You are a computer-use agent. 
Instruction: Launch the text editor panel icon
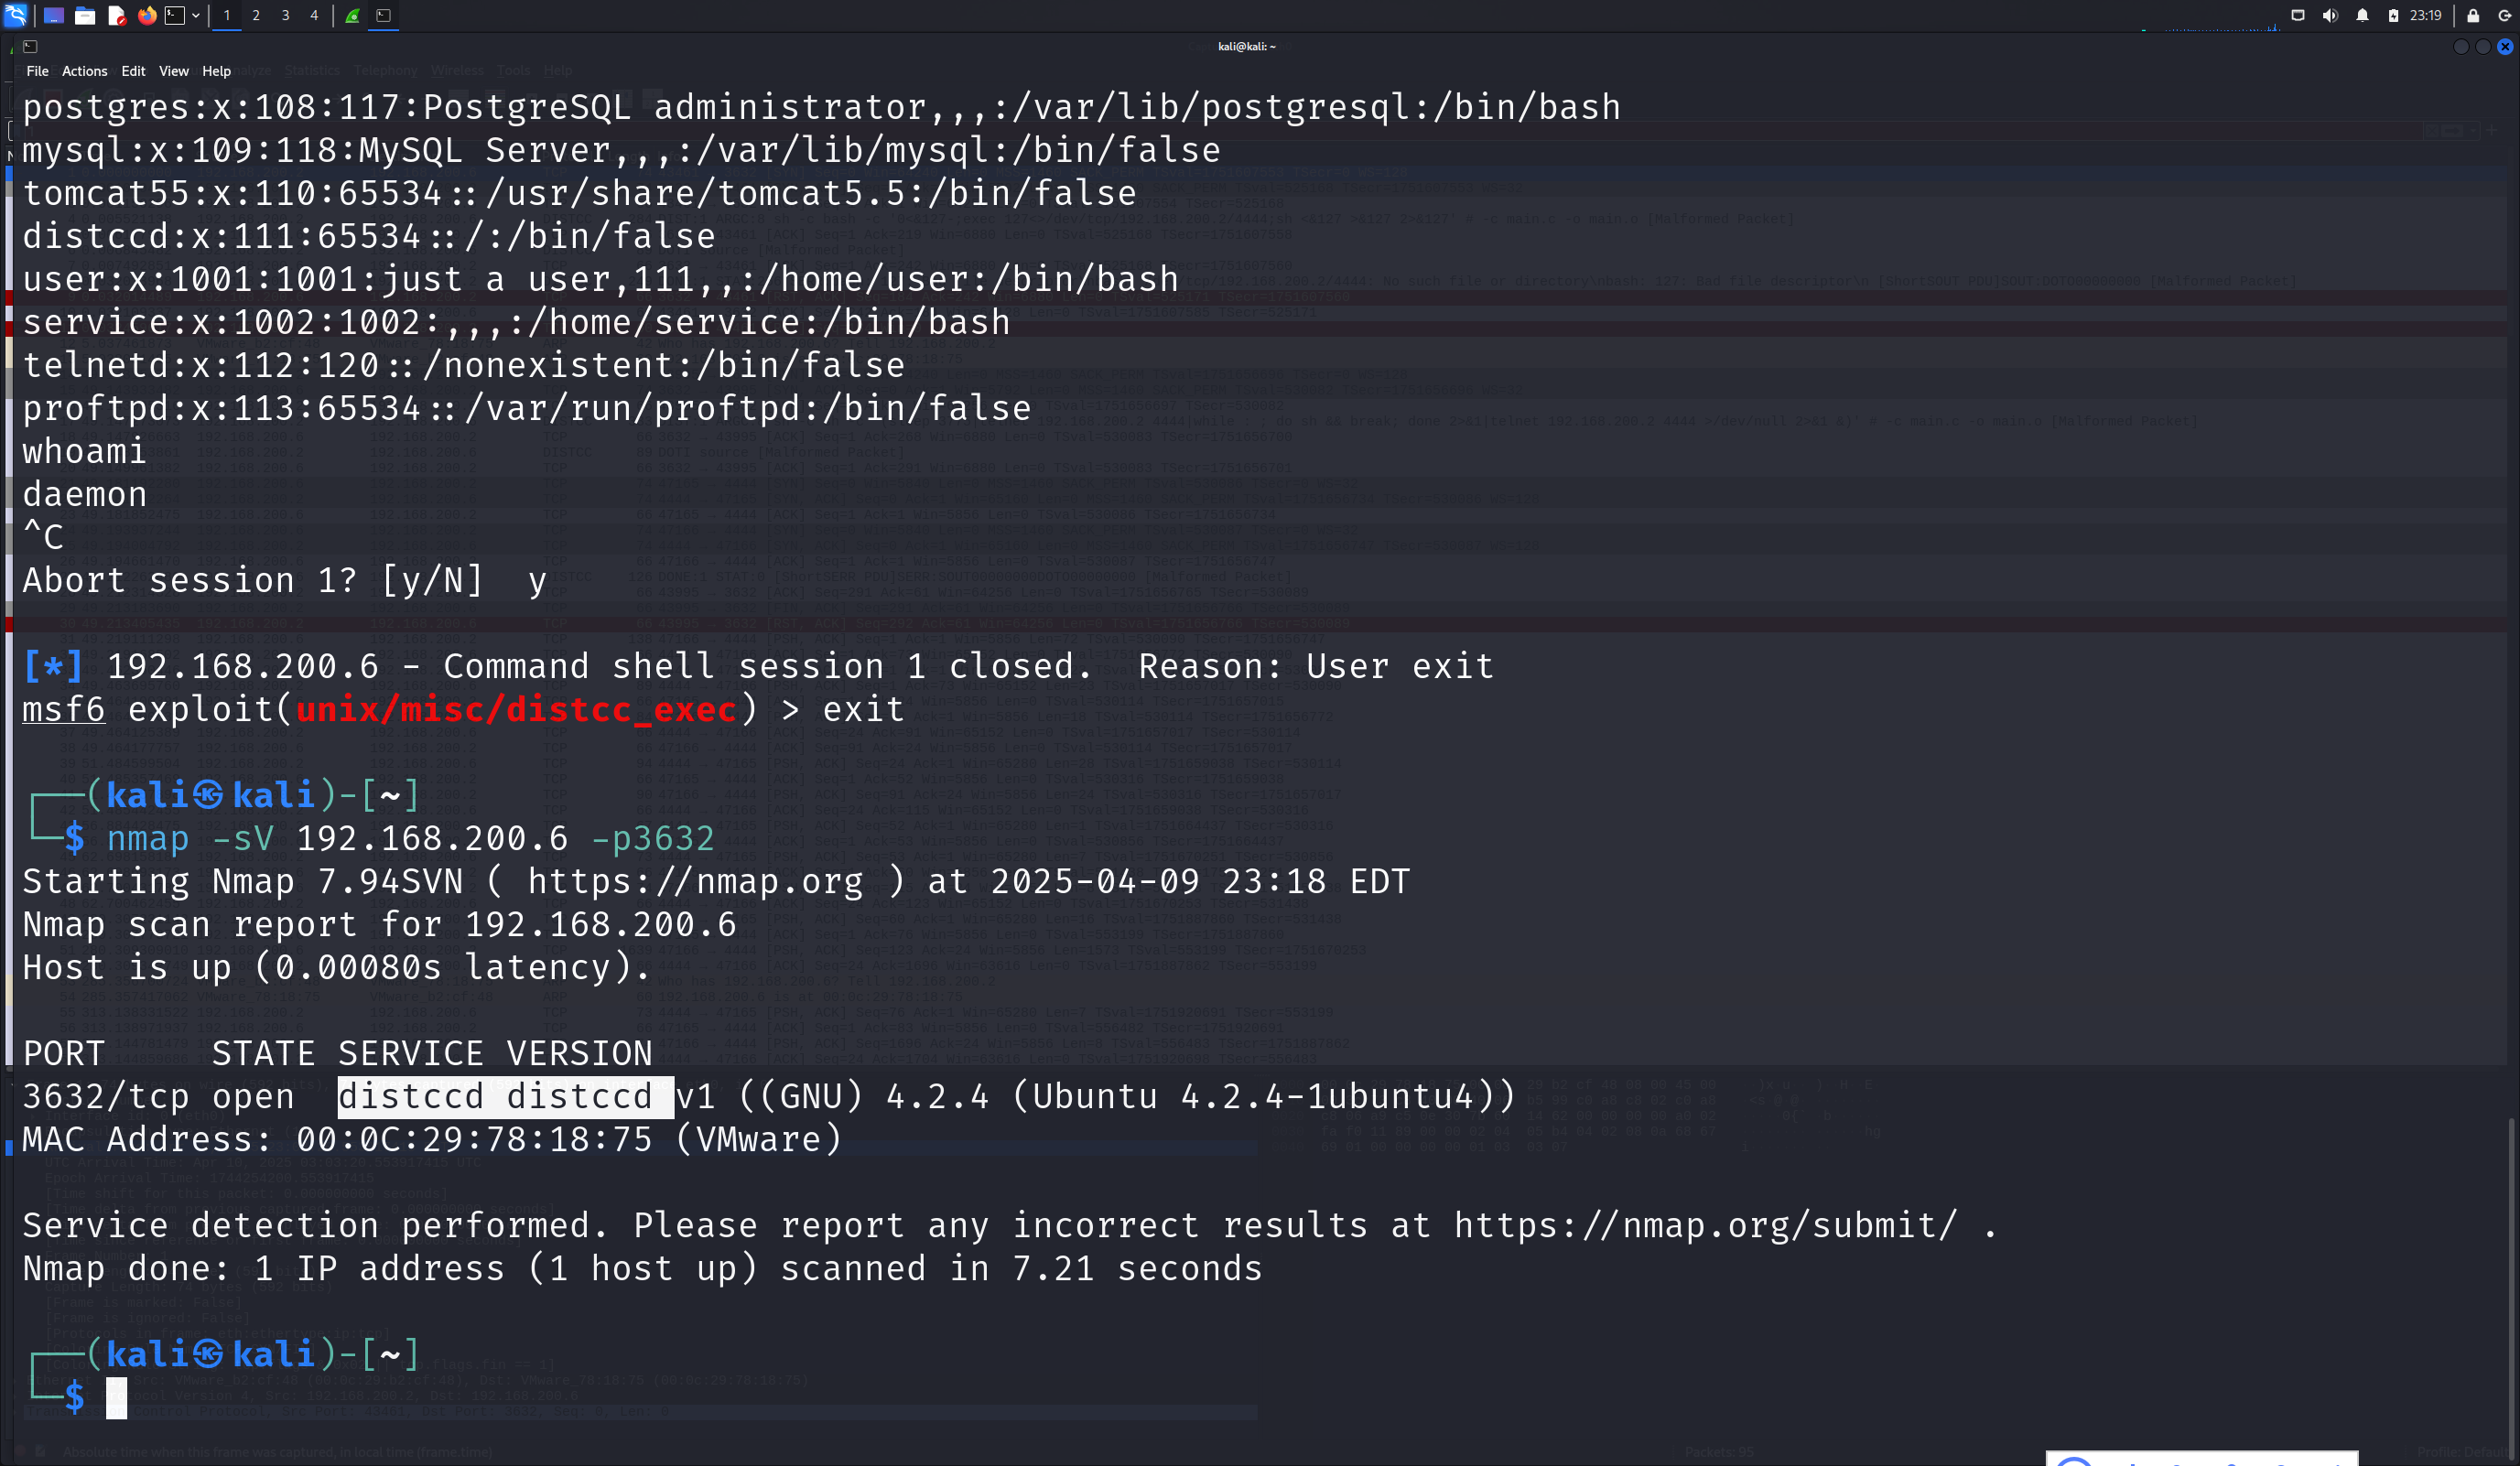tap(116, 15)
